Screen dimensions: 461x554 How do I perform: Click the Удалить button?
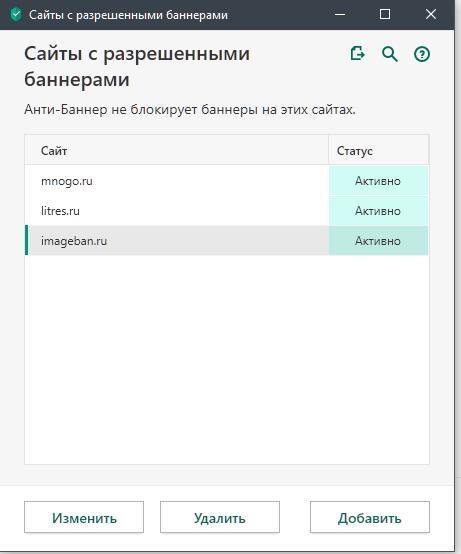(220, 517)
